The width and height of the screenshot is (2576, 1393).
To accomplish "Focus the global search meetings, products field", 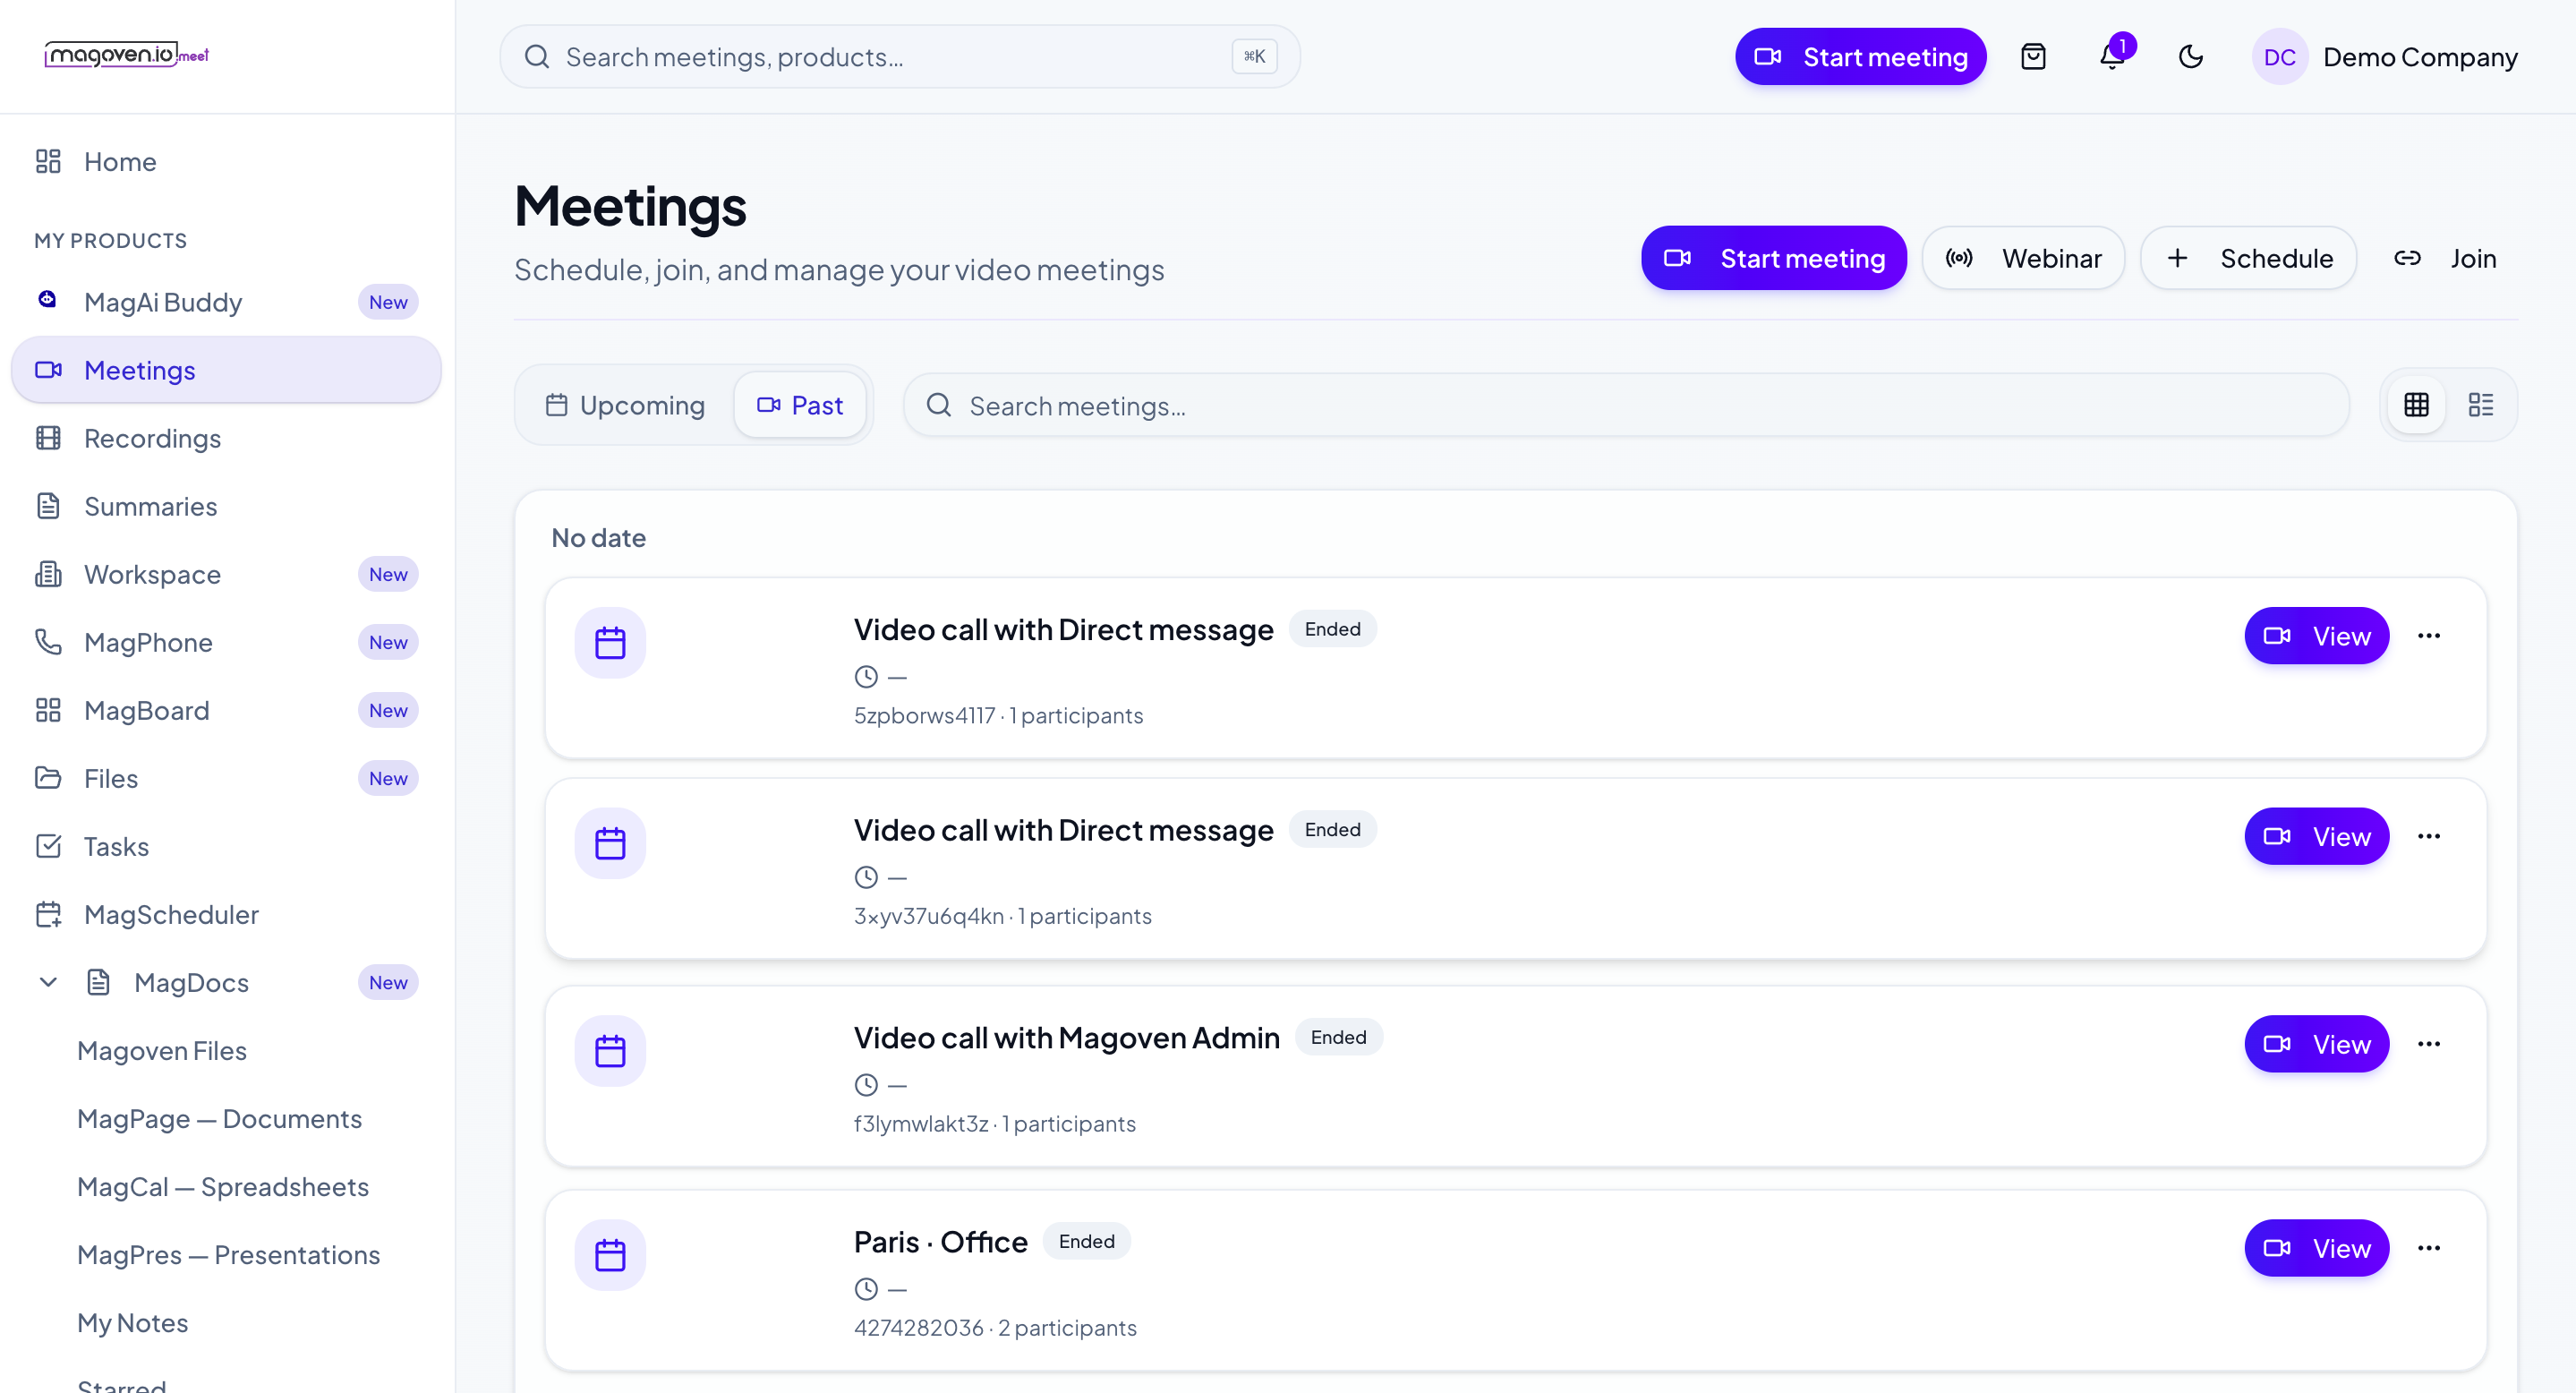I will pyautogui.click(x=900, y=57).
